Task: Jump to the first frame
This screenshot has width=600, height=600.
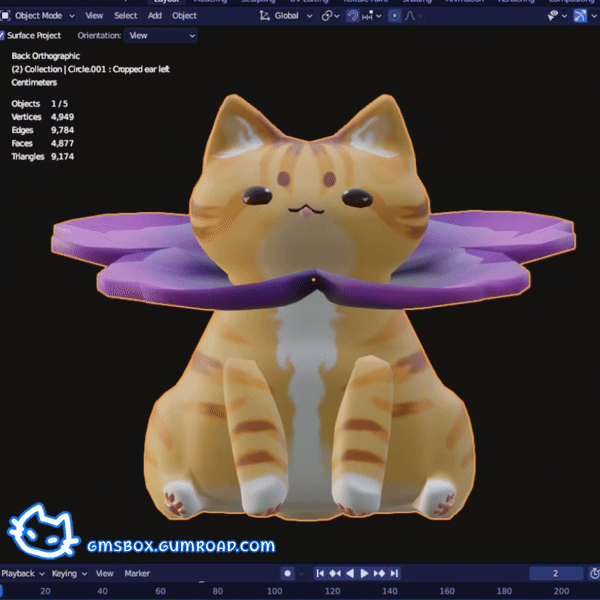Action: (x=320, y=573)
